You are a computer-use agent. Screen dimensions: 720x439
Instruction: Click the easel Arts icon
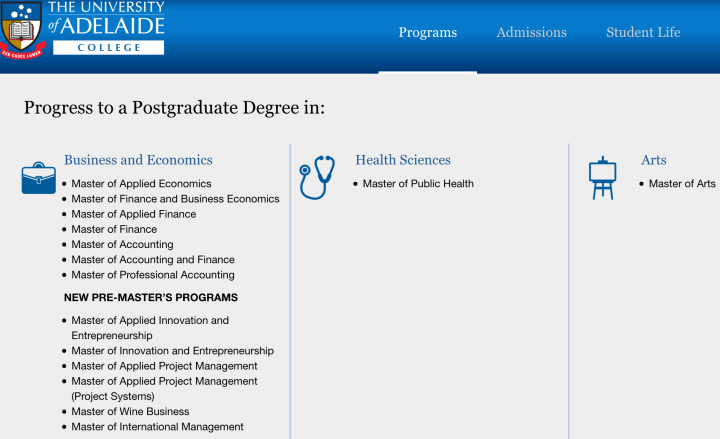pos(602,178)
